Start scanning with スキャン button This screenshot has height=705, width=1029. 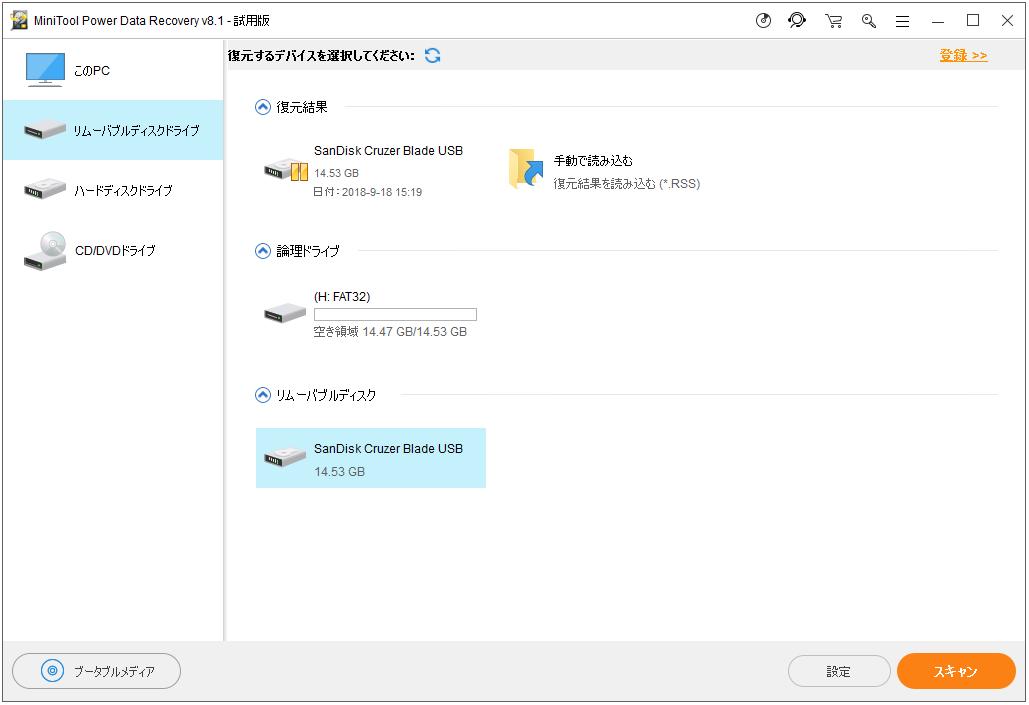pos(956,671)
